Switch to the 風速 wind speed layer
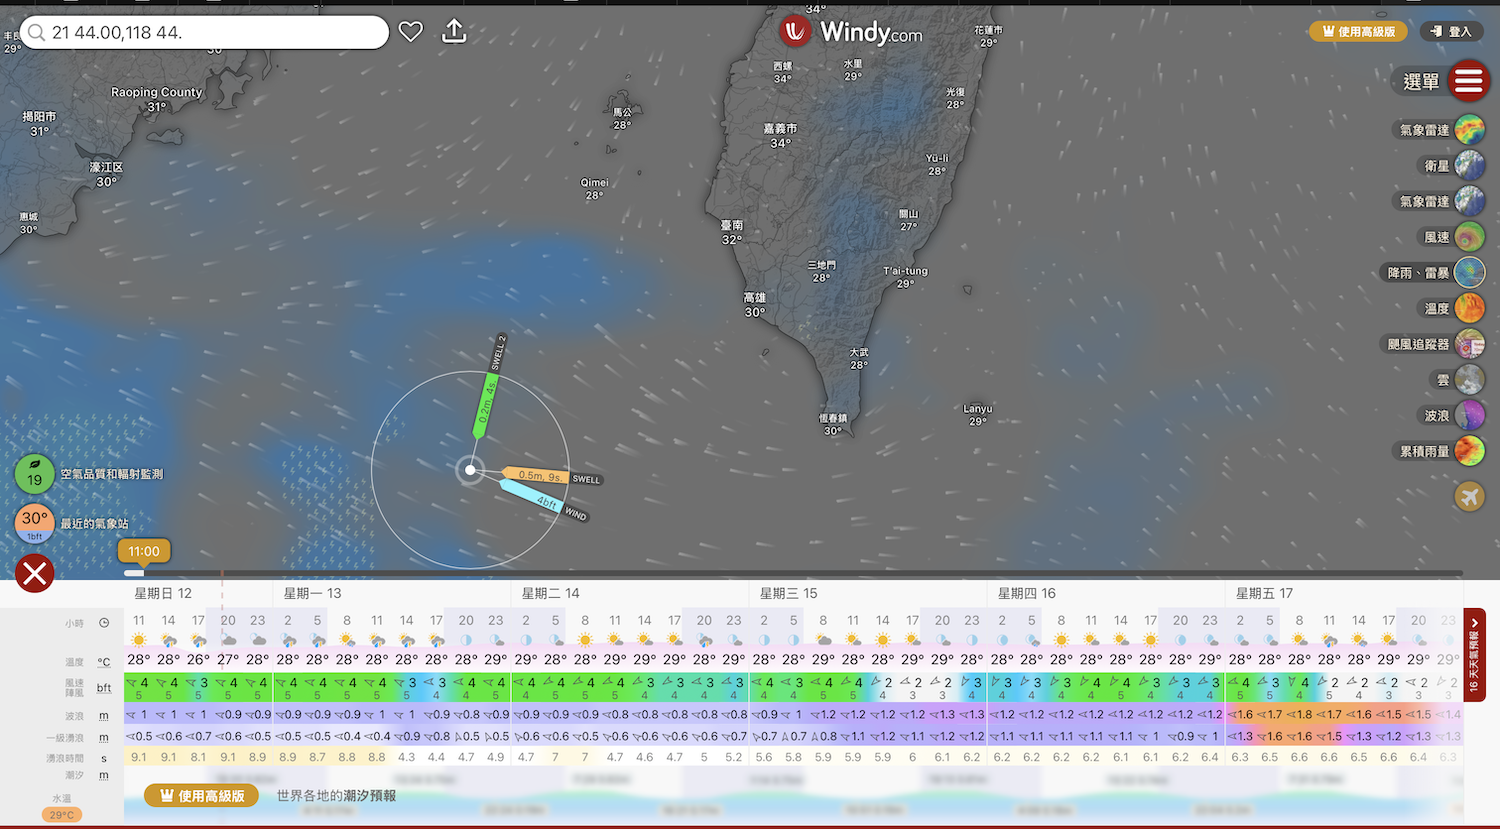Image resolution: width=1500 pixels, height=829 pixels. [x=1469, y=237]
